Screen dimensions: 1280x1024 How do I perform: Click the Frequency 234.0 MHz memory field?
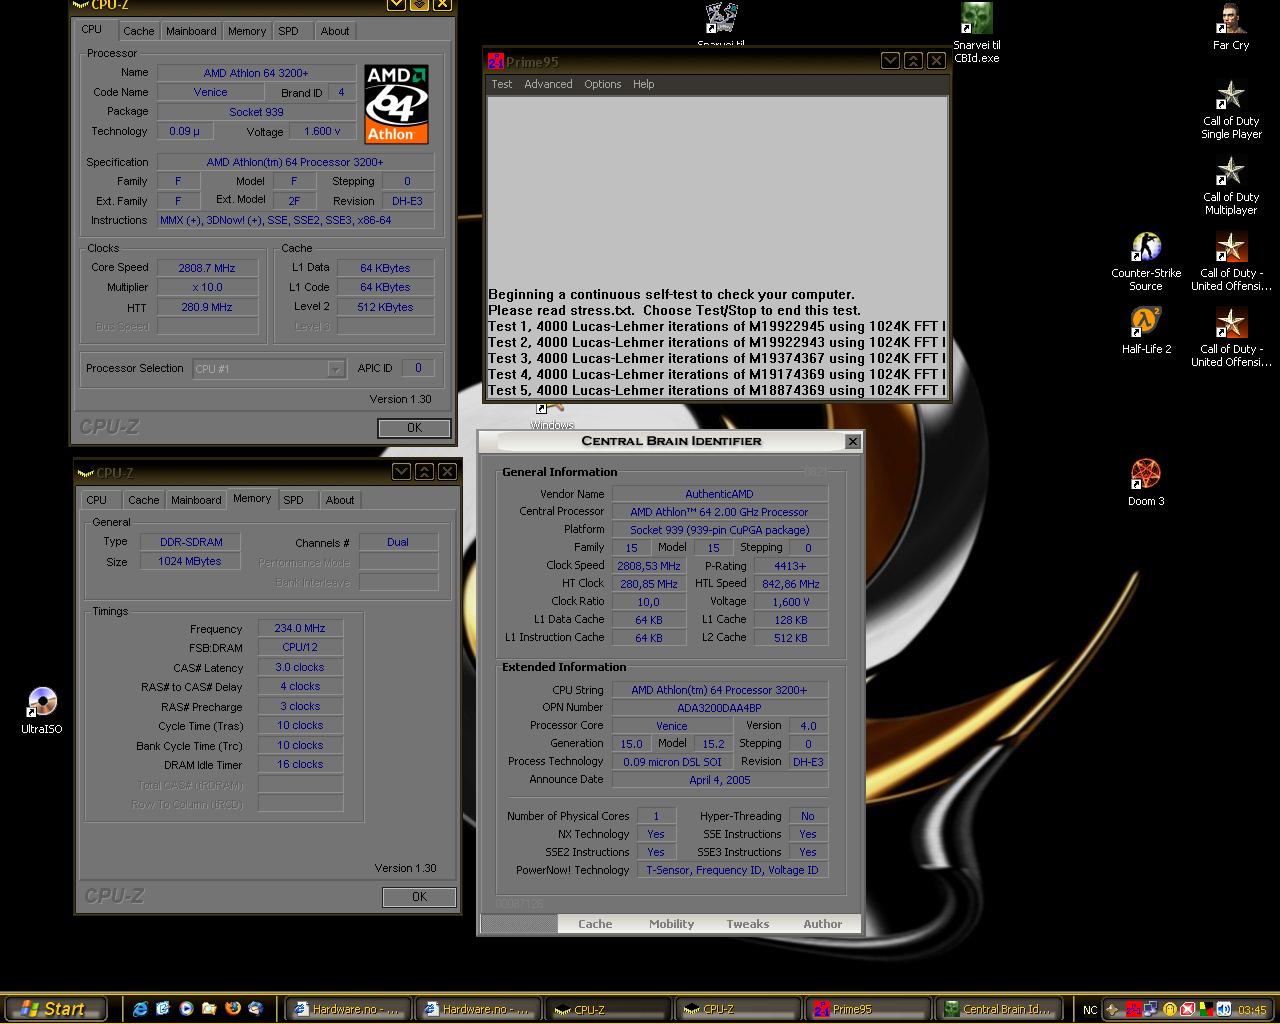[300, 628]
